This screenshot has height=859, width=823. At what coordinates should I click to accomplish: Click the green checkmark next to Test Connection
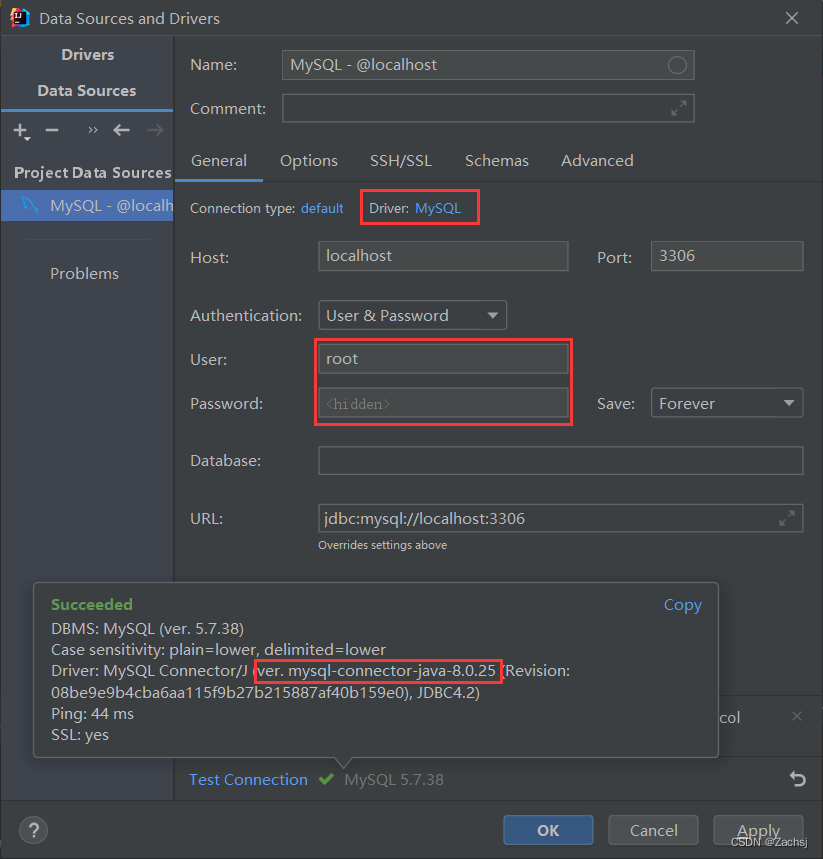click(327, 778)
